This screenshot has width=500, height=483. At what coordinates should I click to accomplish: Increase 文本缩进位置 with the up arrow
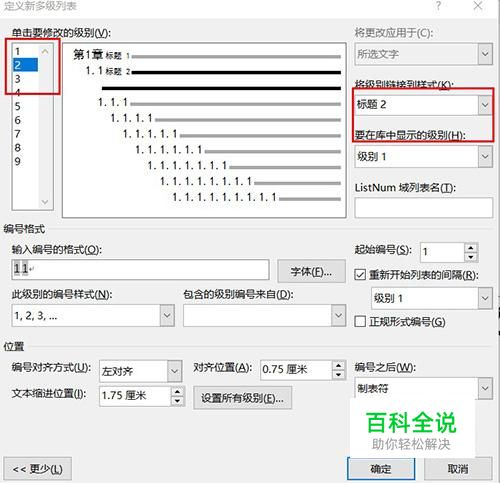click(177, 392)
